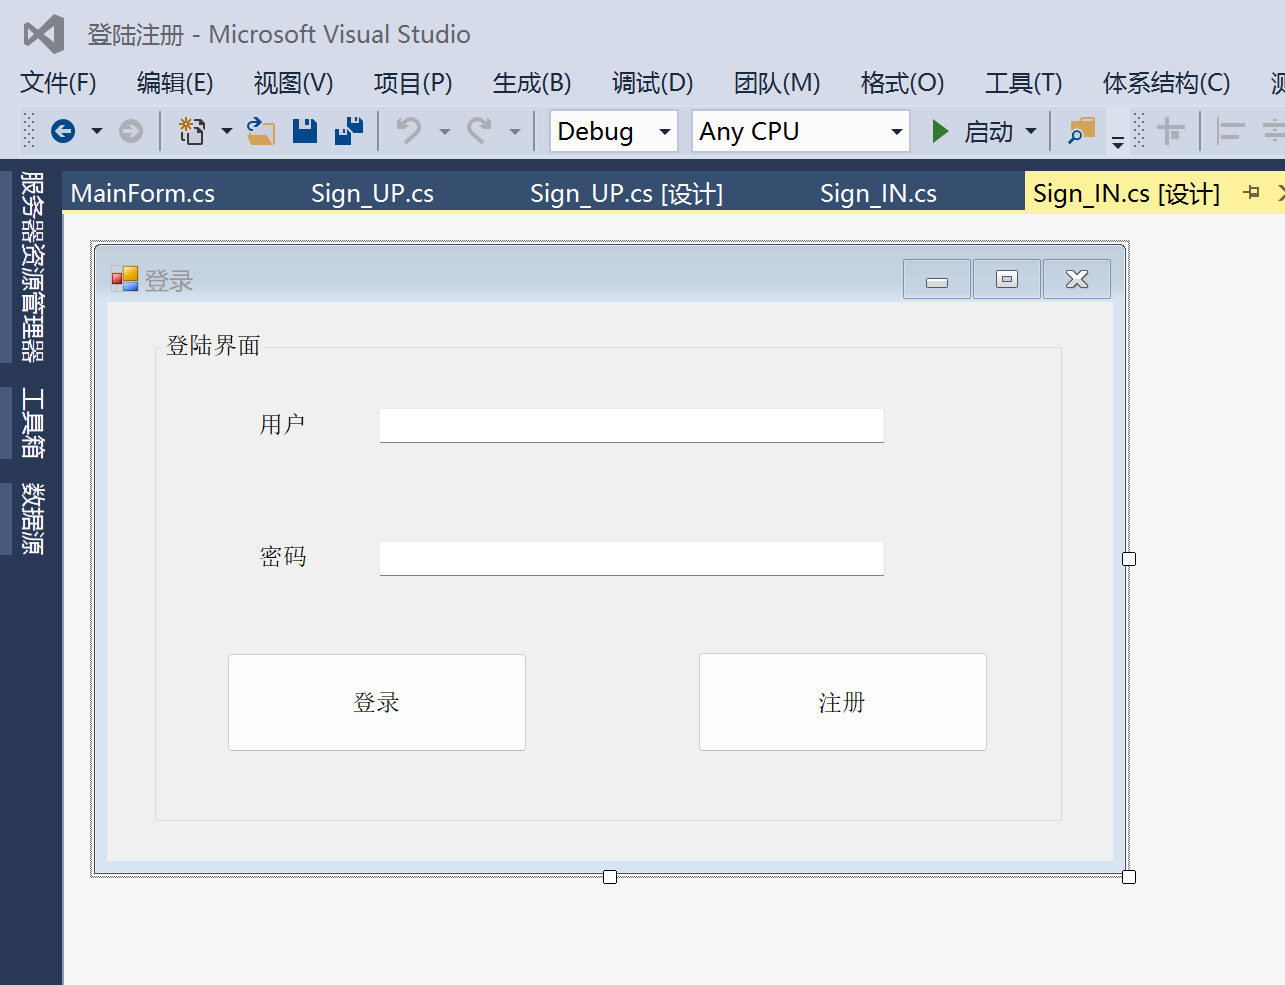This screenshot has height=985, width=1285.
Task: Switch to the Sign_UP.cs code tab
Action: [372, 193]
